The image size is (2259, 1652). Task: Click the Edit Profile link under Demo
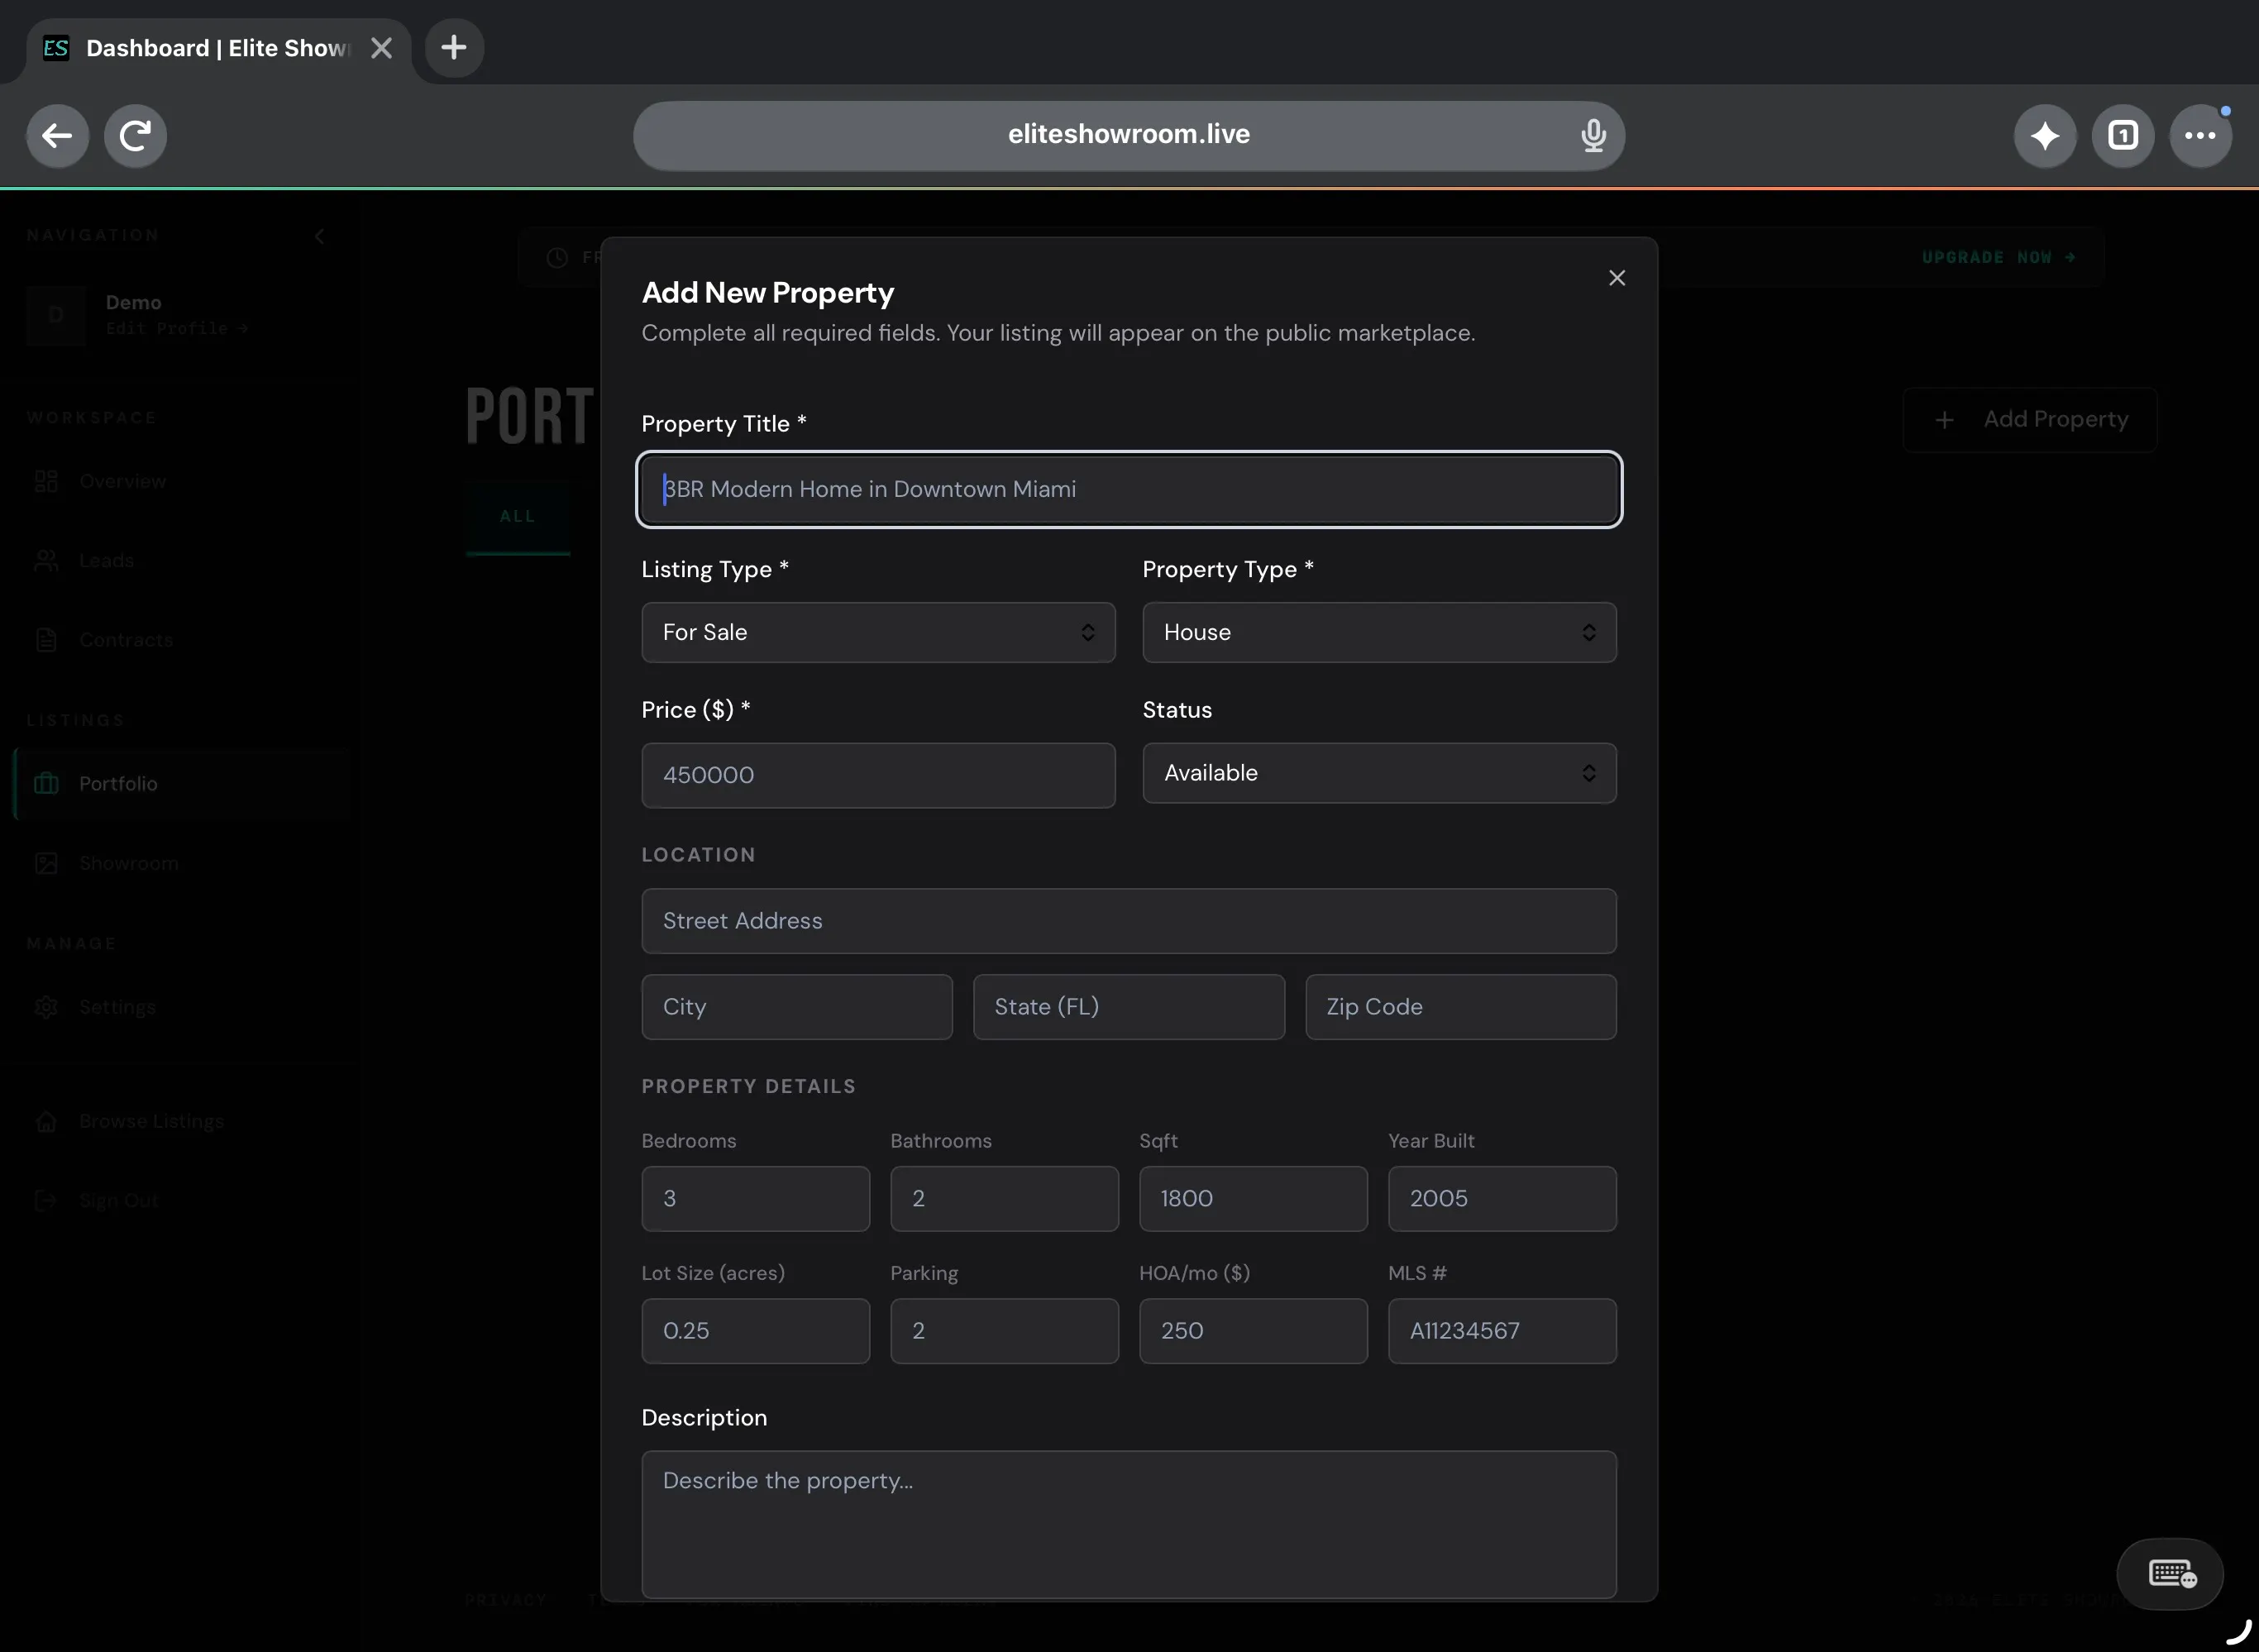tap(176, 328)
